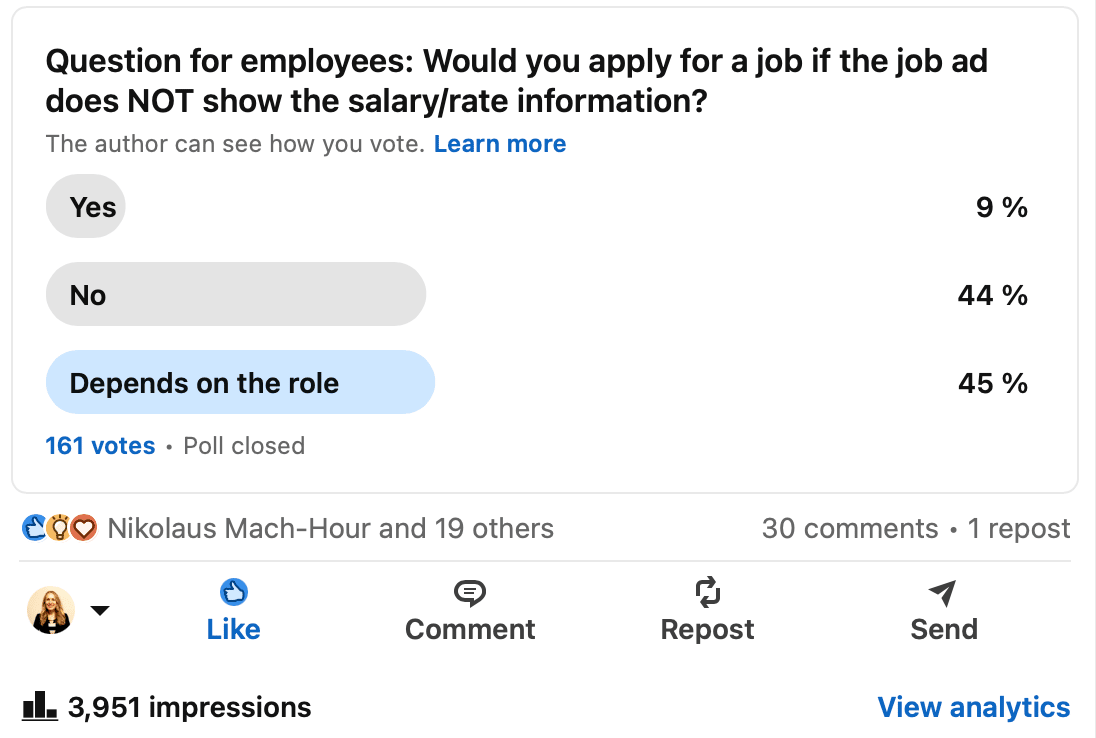Click the Repost arrows icon
This screenshot has width=1096, height=738.
click(707, 592)
